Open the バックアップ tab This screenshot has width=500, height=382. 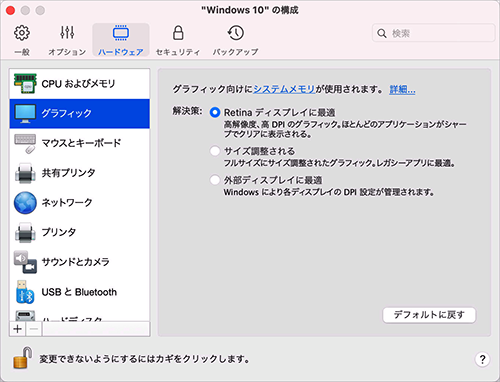click(235, 40)
